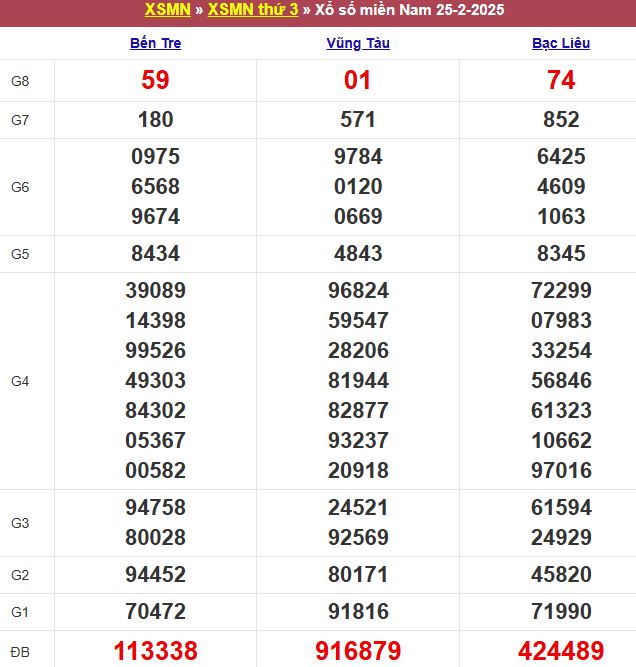Select the G4 number 93237
The image size is (636, 667).
[358, 440]
